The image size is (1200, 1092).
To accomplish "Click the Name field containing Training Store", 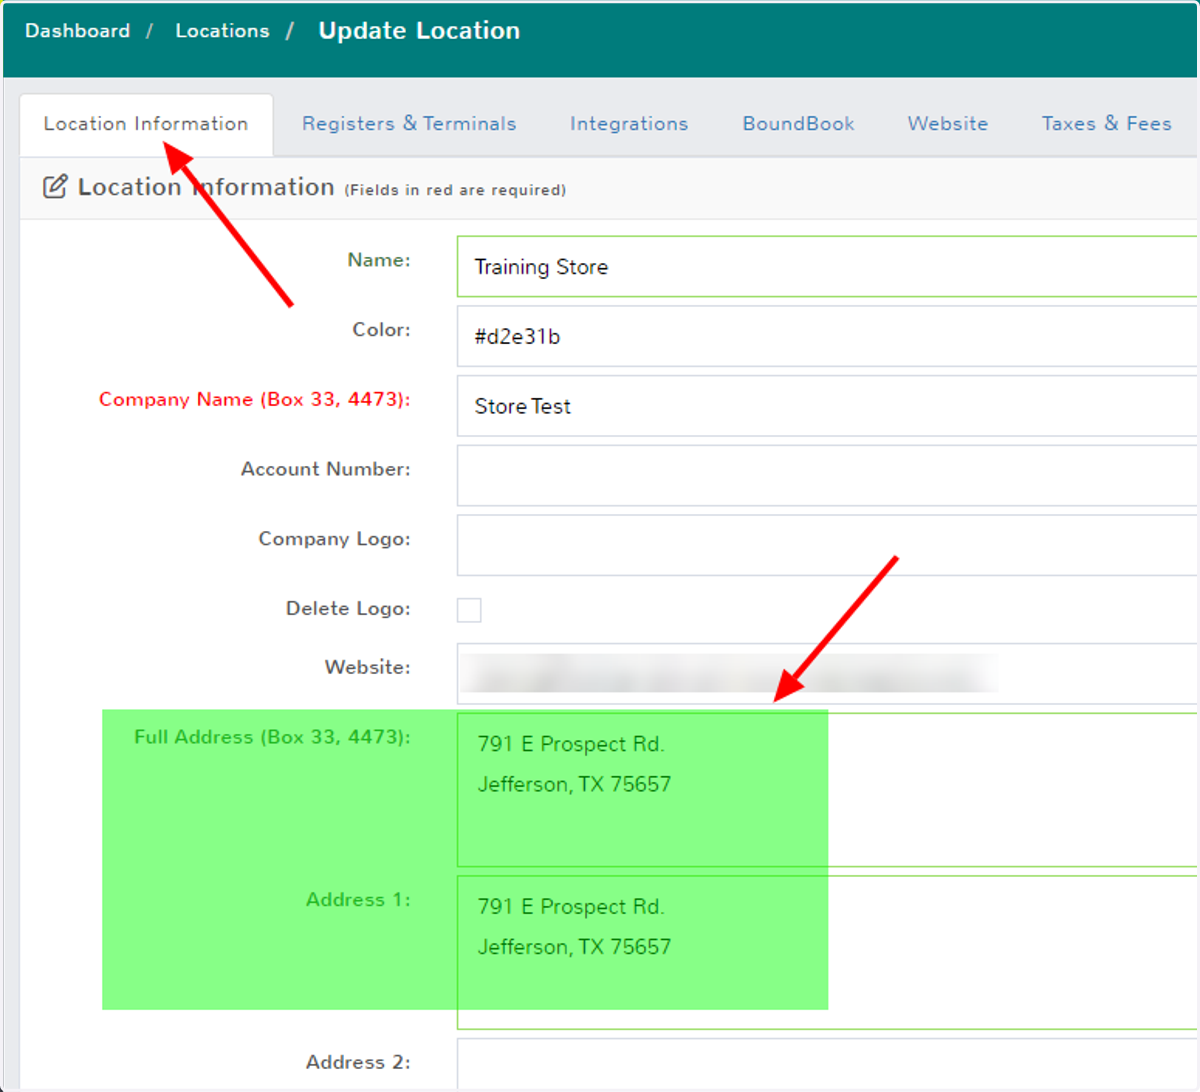I will [827, 267].
